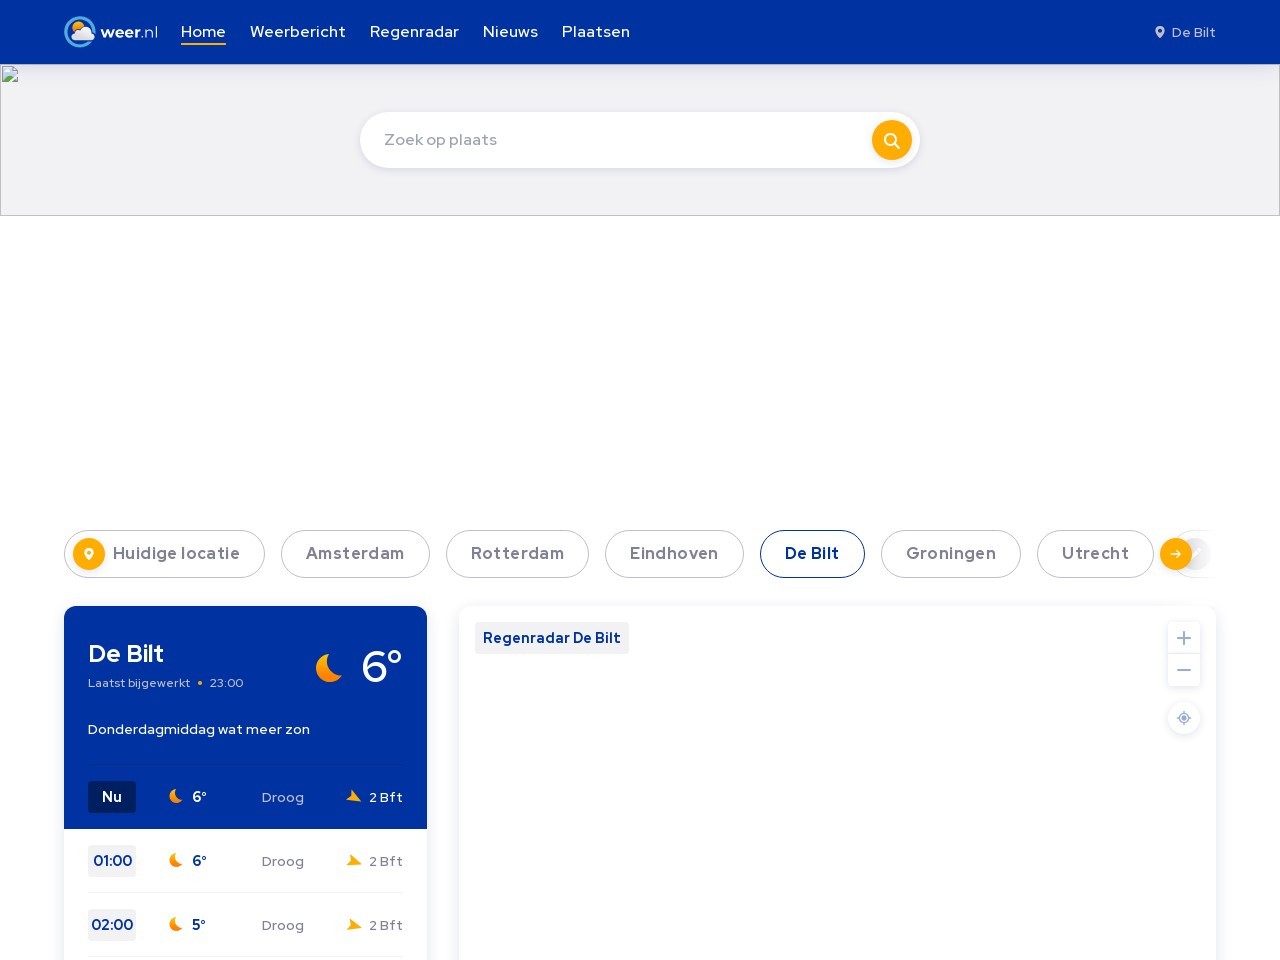The width and height of the screenshot is (1280, 960).
Task: Click the Donderdagmiddag wat meer zon text
Action: click(x=199, y=729)
